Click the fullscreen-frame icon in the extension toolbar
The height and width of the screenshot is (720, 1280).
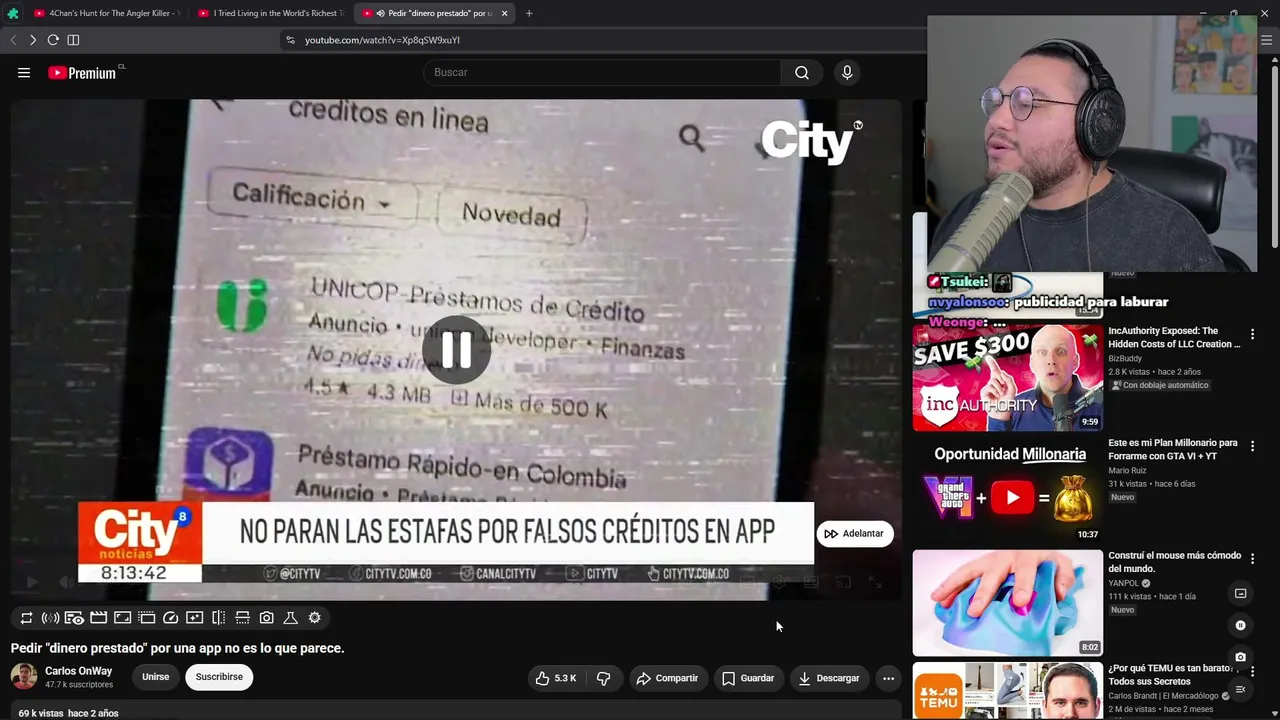point(123,618)
